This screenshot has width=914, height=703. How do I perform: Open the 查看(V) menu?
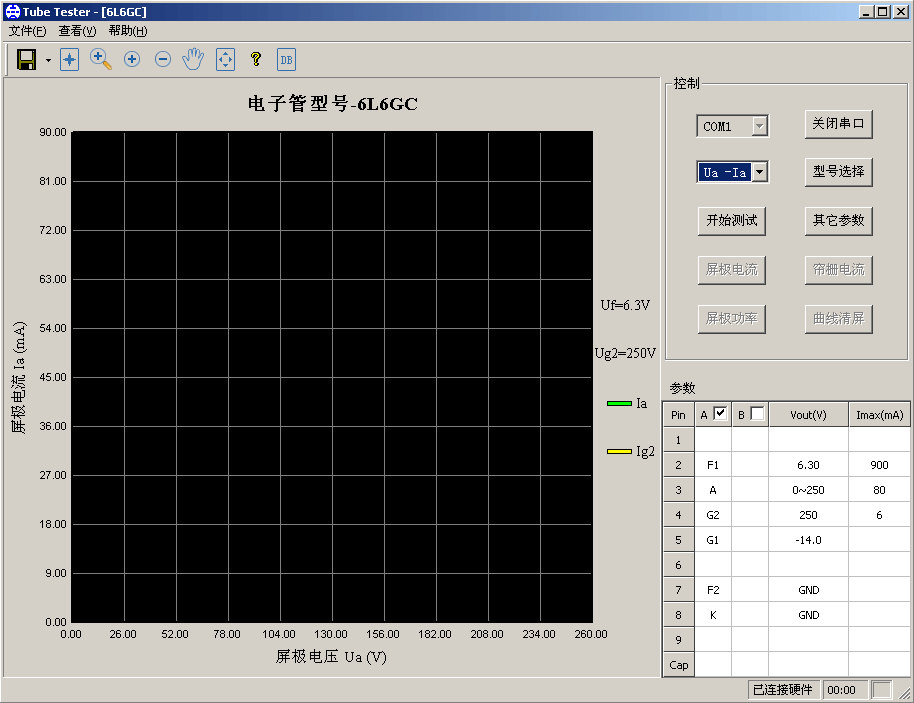click(x=77, y=31)
